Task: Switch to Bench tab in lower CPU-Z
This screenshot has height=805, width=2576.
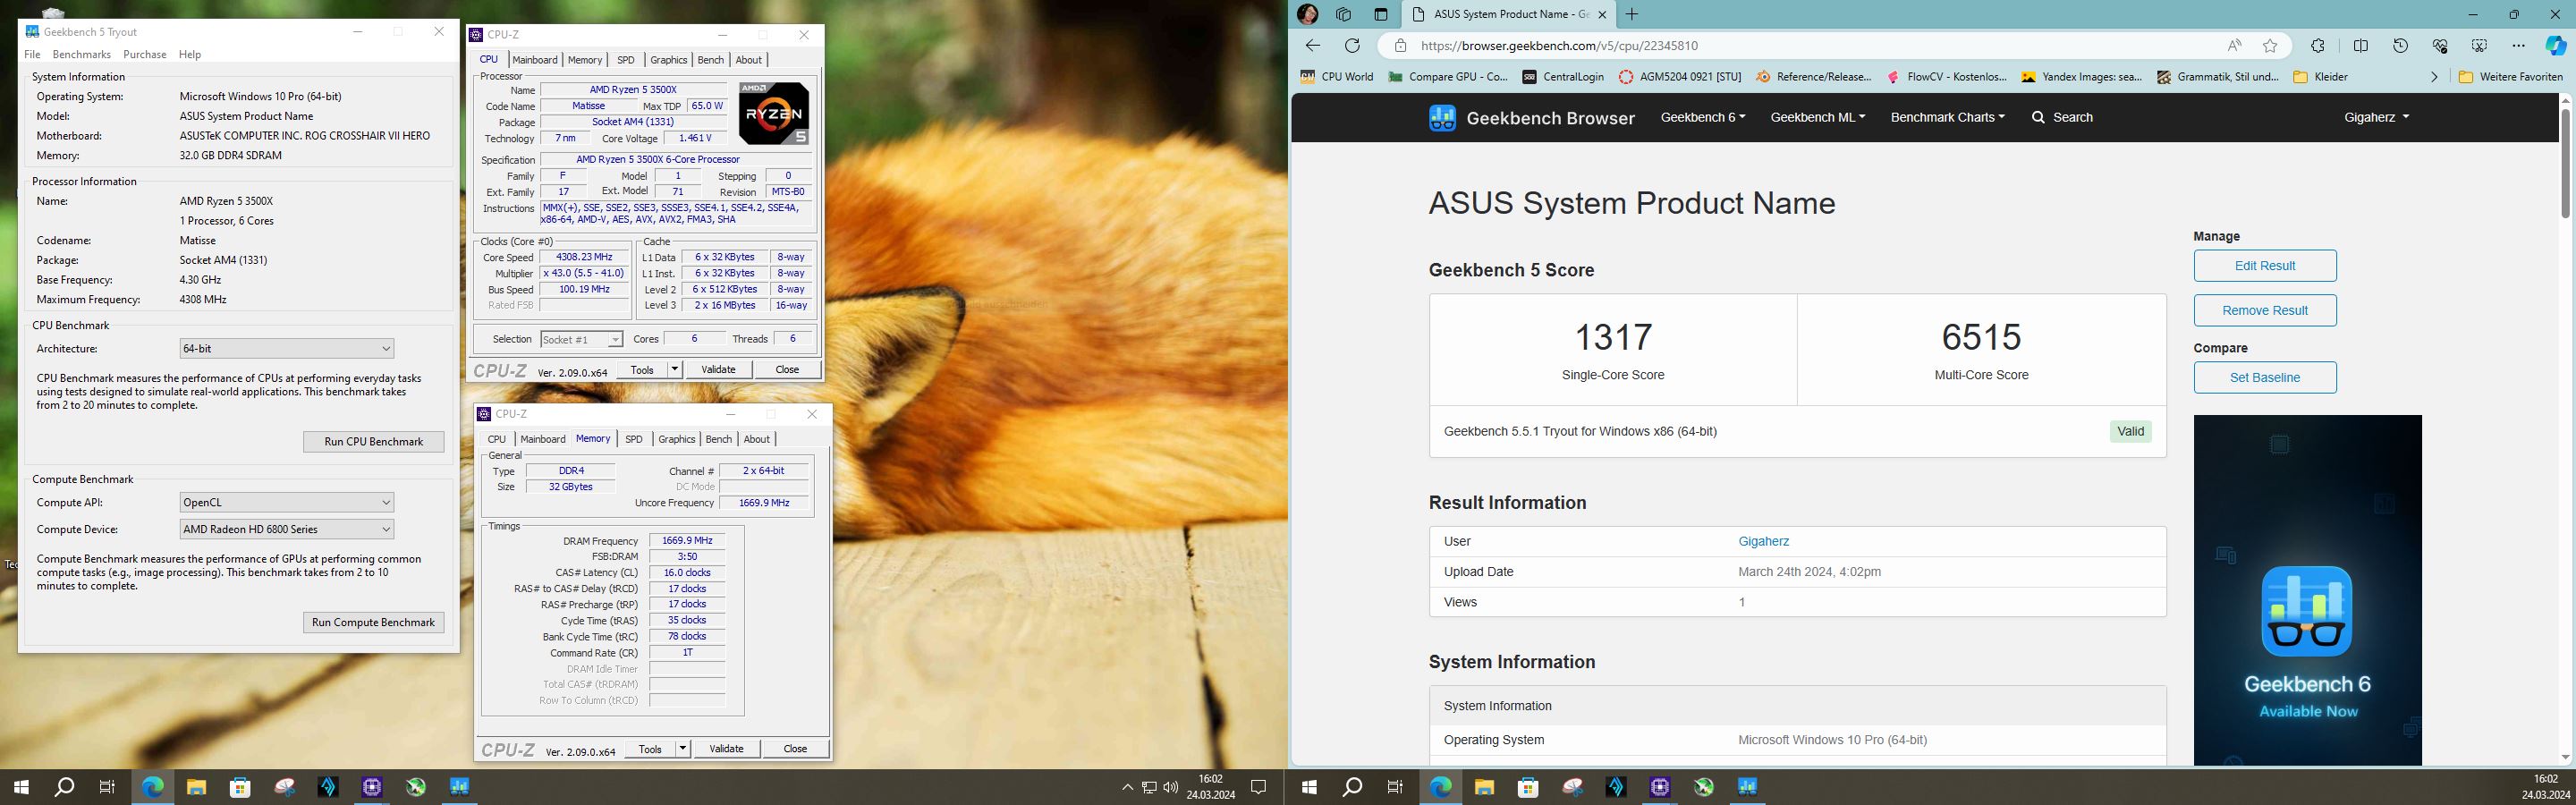Action: pos(719,439)
